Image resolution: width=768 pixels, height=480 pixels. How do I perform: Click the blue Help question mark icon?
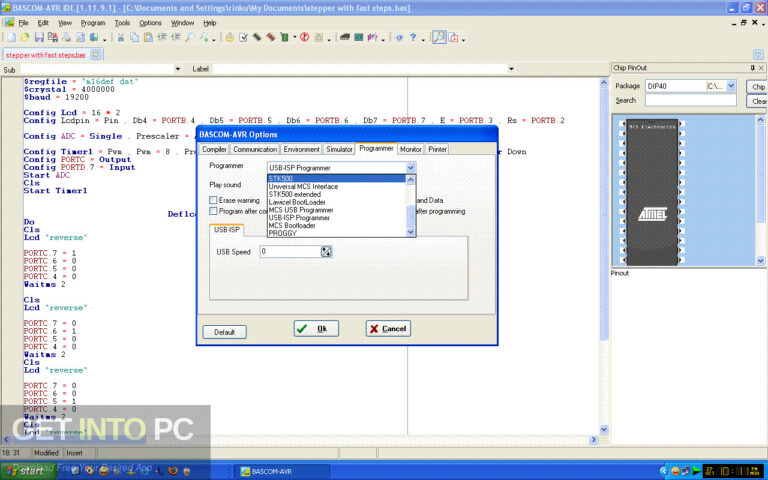pos(413,38)
